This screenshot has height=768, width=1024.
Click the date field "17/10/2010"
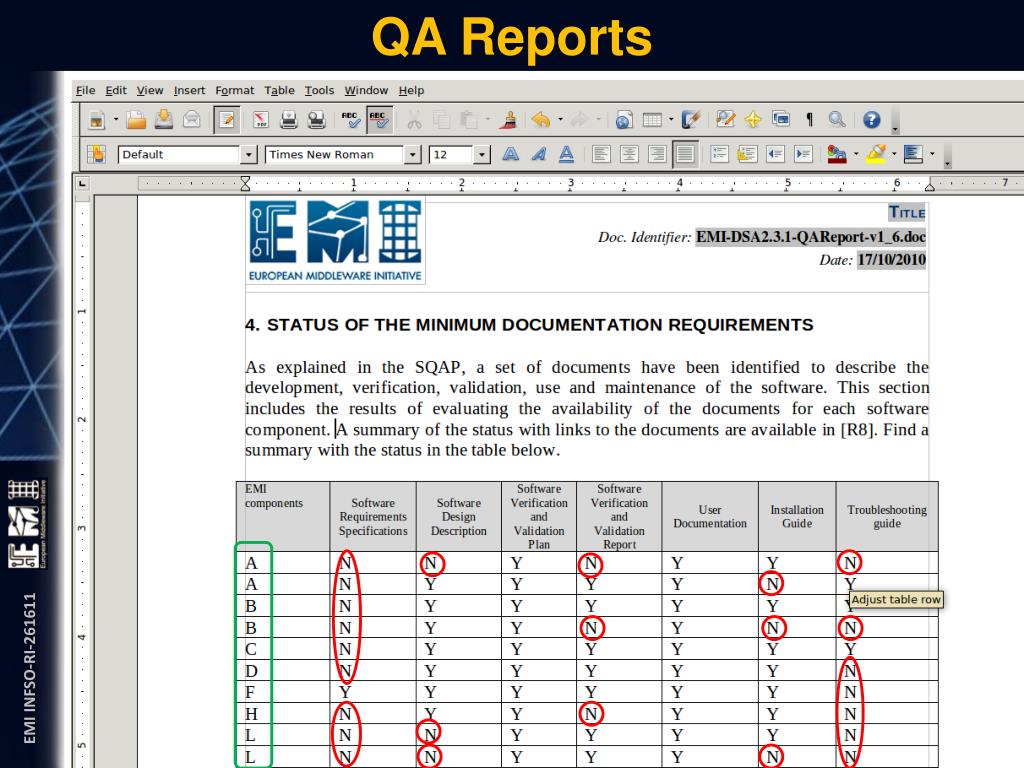pyautogui.click(x=891, y=260)
